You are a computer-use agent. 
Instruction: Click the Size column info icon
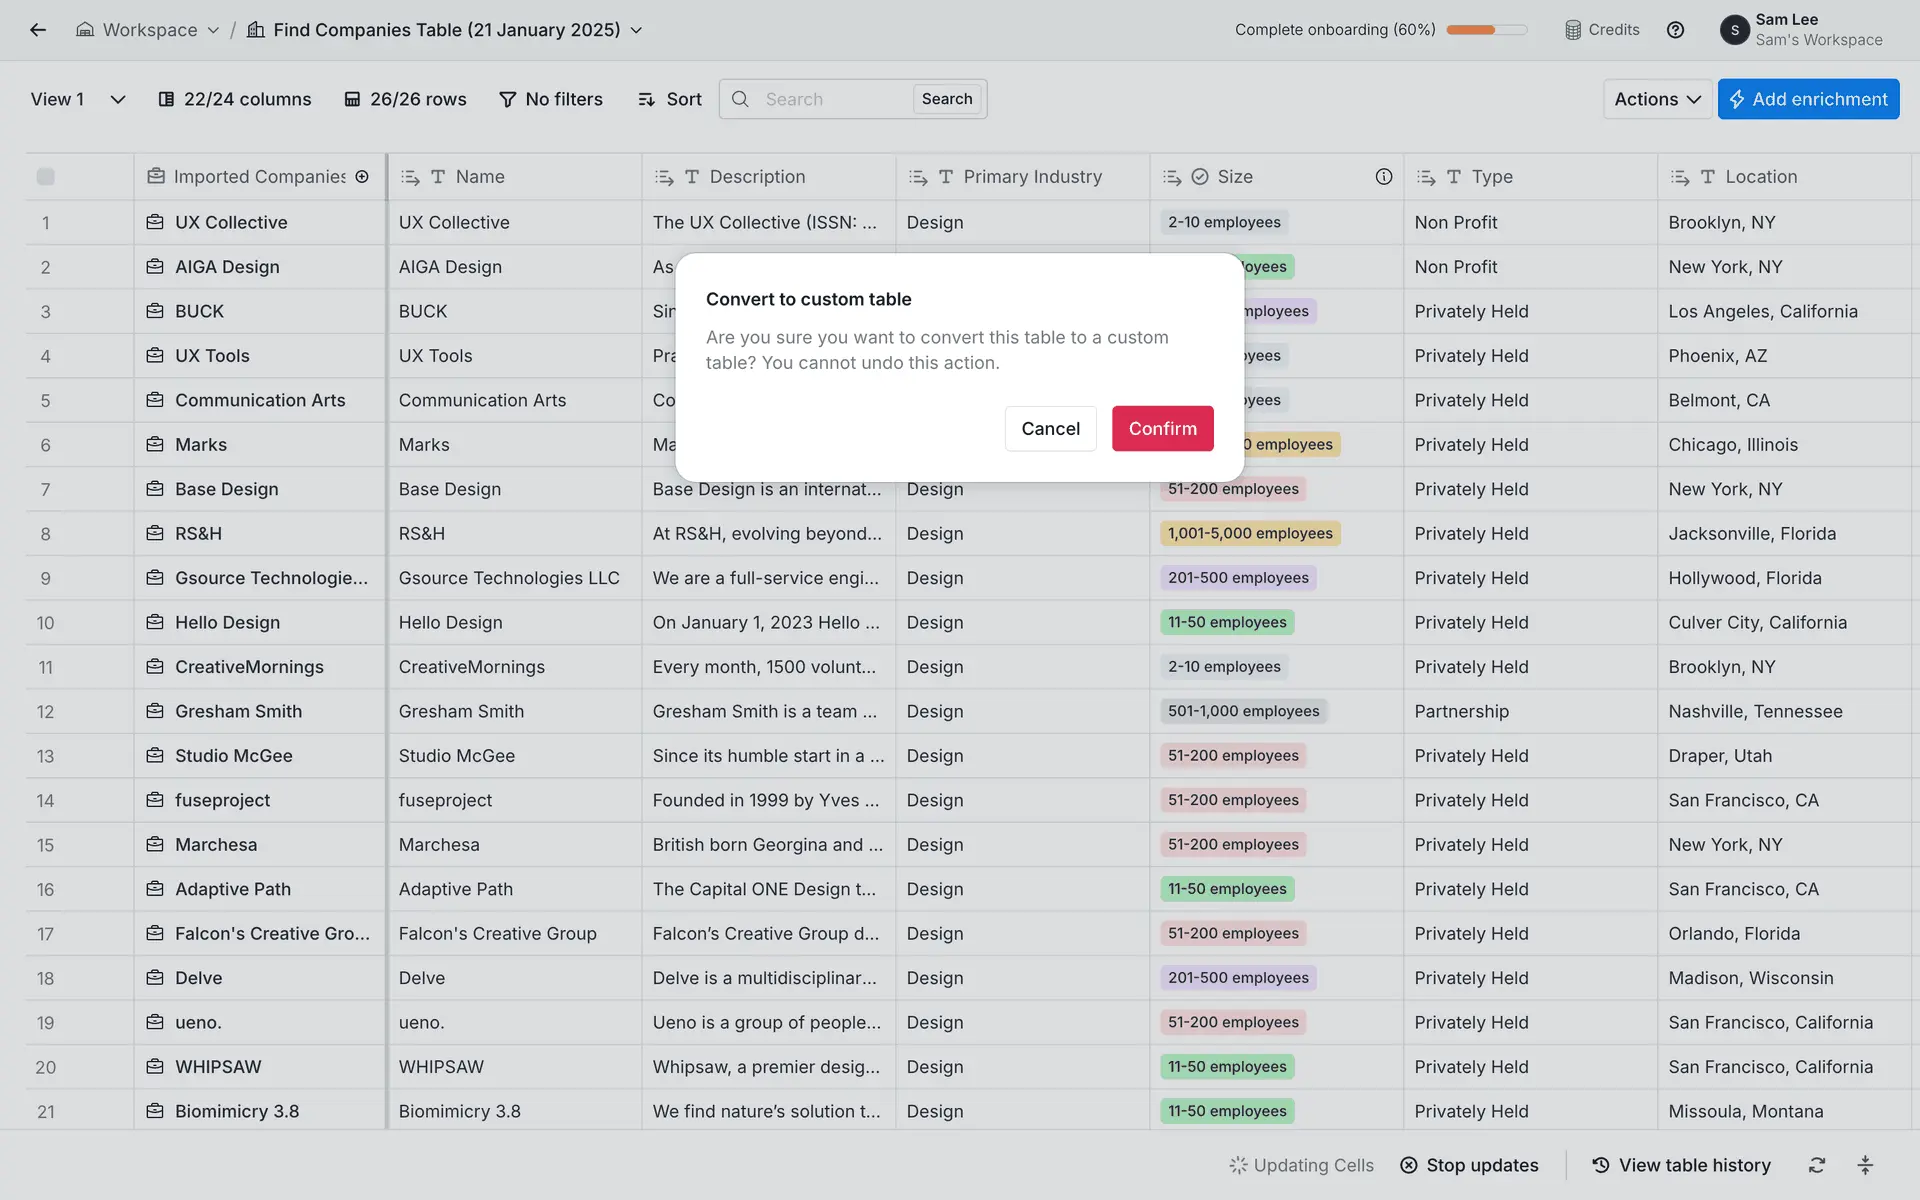point(1383,177)
